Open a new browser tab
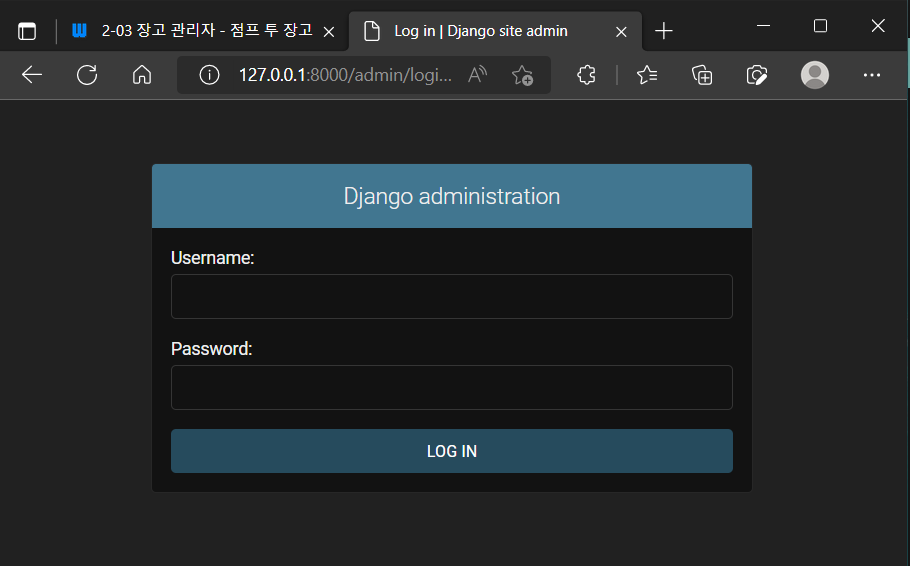Viewport: 910px width, 566px height. pyautogui.click(x=663, y=31)
